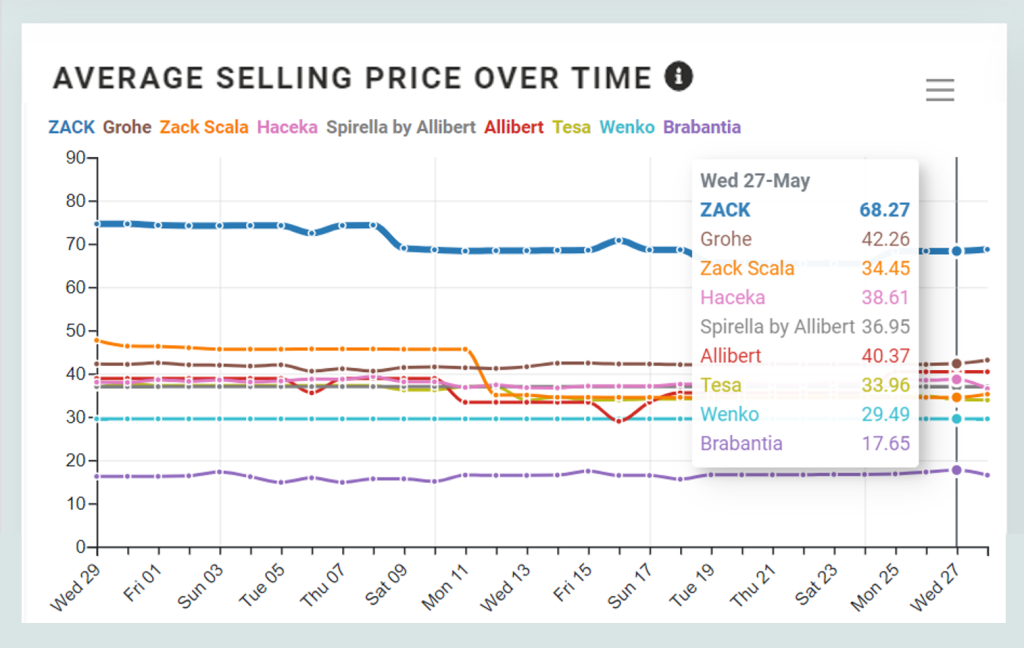1024x648 pixels.
Task: Toggle the Grohe legend entry
Action: pos(127,127)
